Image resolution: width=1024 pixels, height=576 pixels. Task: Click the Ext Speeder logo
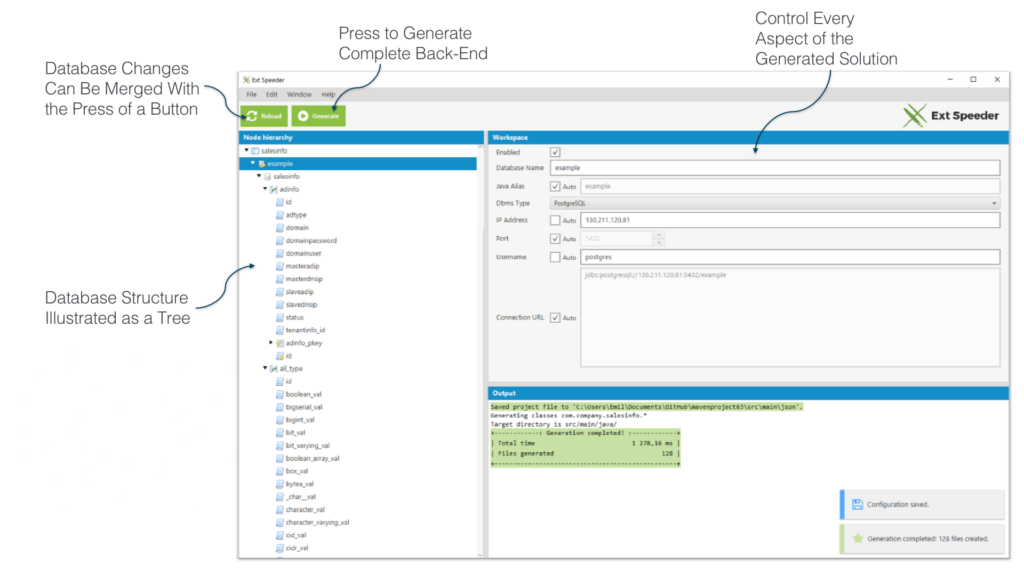pyautogui.click(x=951, y=116)
